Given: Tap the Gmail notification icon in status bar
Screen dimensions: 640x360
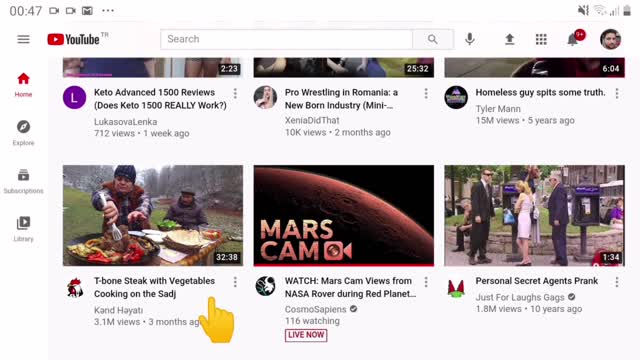Looking at the screenshot, I should click(x=87, y=11).
